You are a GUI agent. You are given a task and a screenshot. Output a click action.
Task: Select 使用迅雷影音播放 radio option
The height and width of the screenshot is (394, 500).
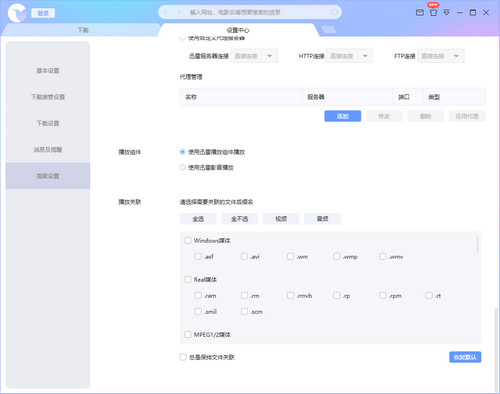[182, 167]
